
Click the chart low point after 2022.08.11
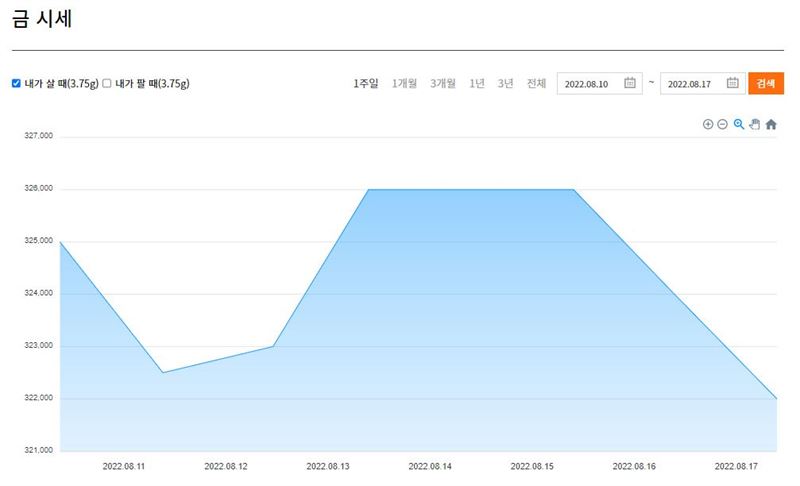click(163, 372)
